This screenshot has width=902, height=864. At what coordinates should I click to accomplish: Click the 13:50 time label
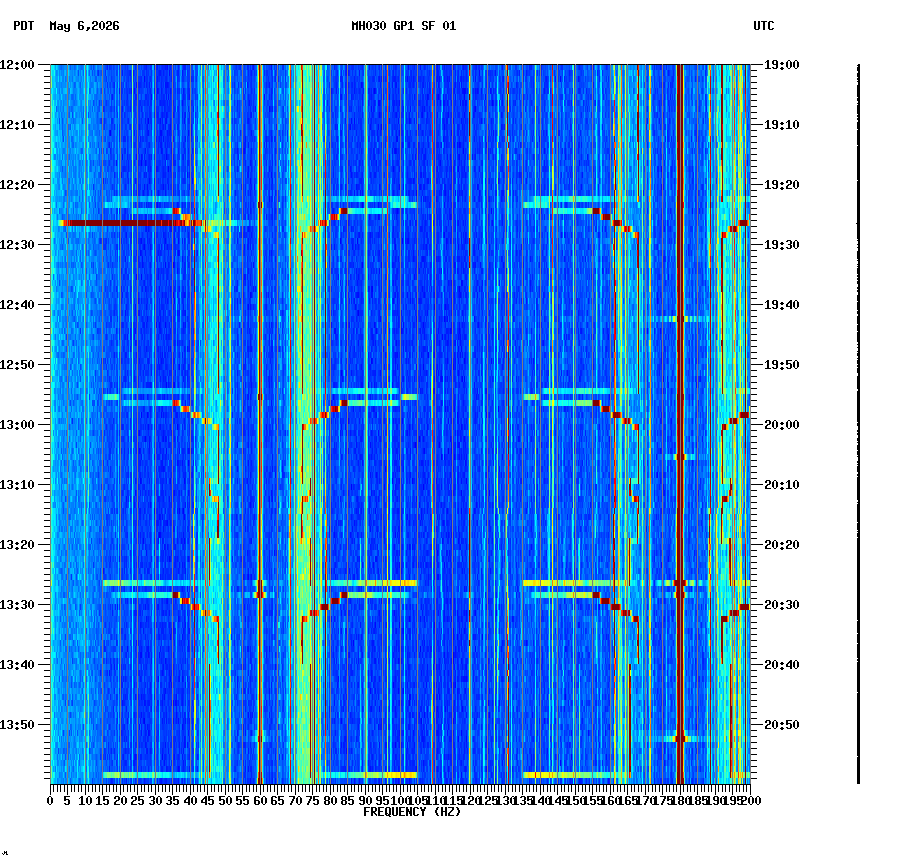(x=17, y=725)
